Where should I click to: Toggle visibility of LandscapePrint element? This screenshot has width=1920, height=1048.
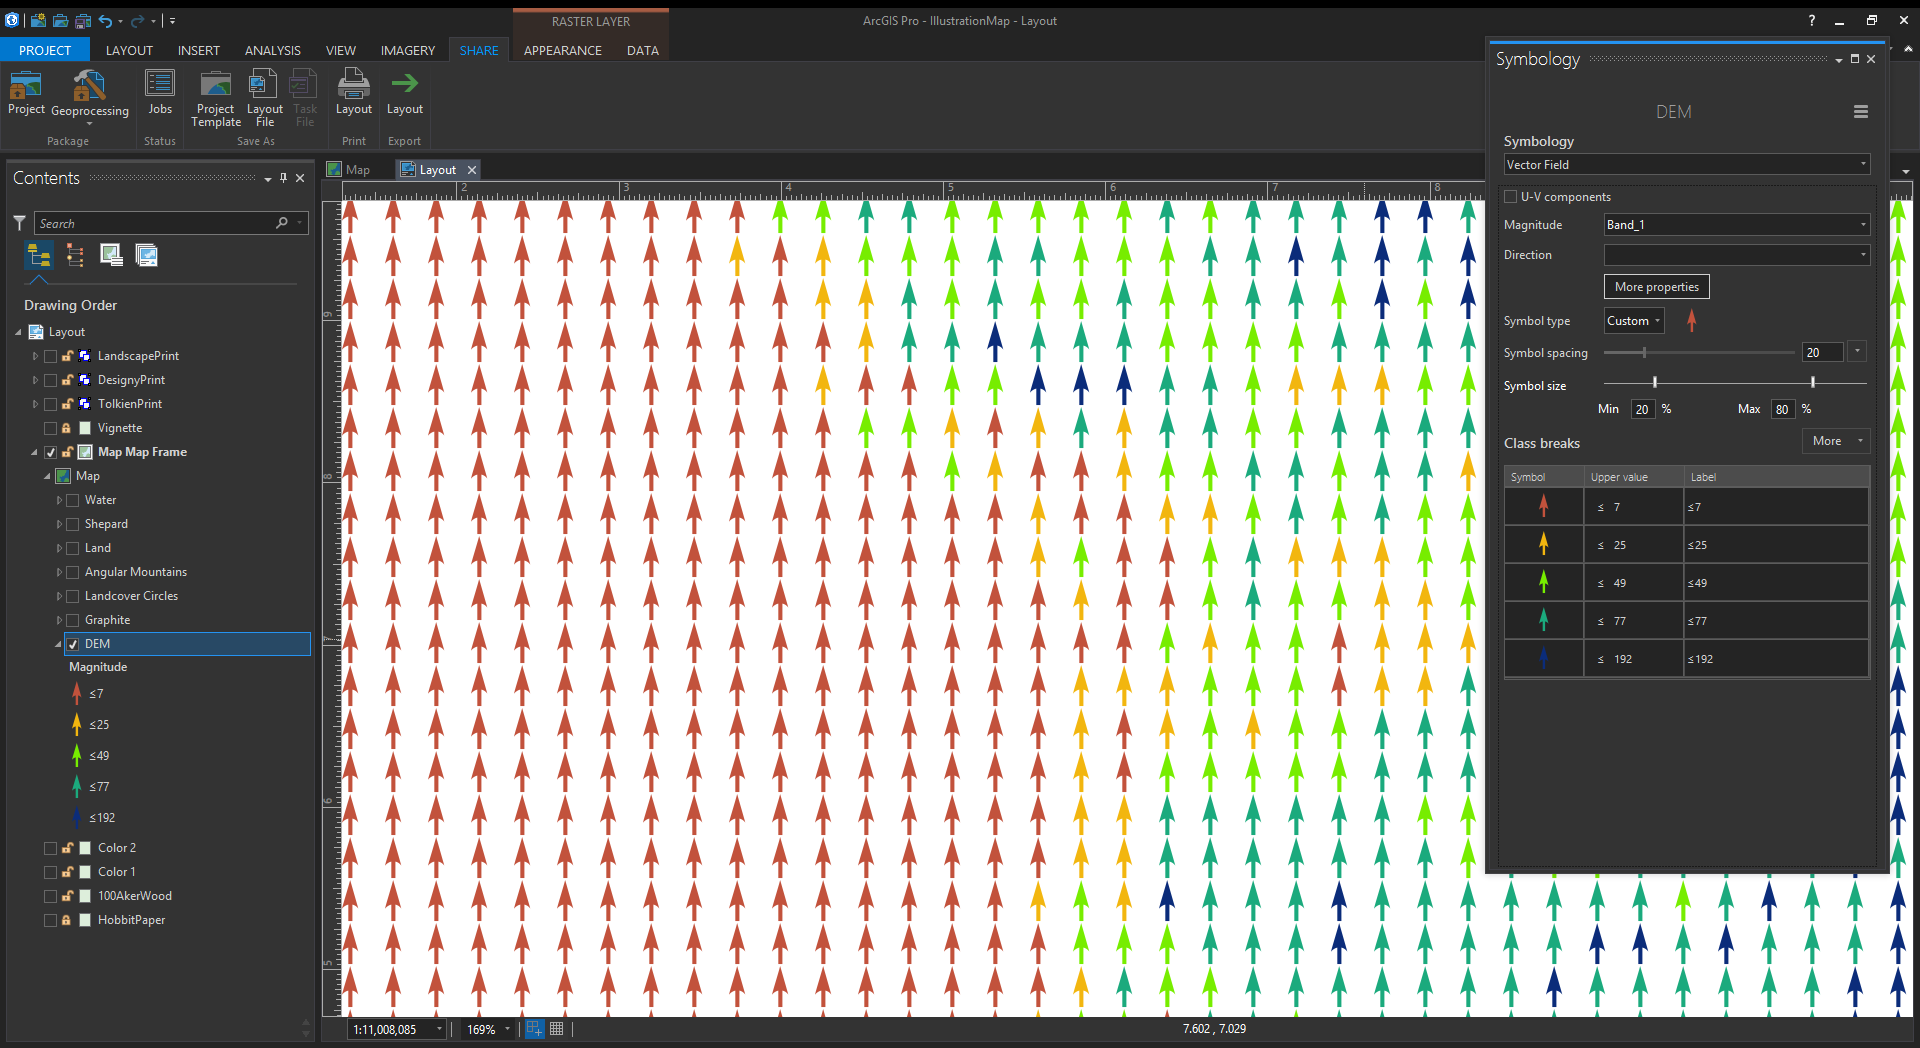click(50, 356)
